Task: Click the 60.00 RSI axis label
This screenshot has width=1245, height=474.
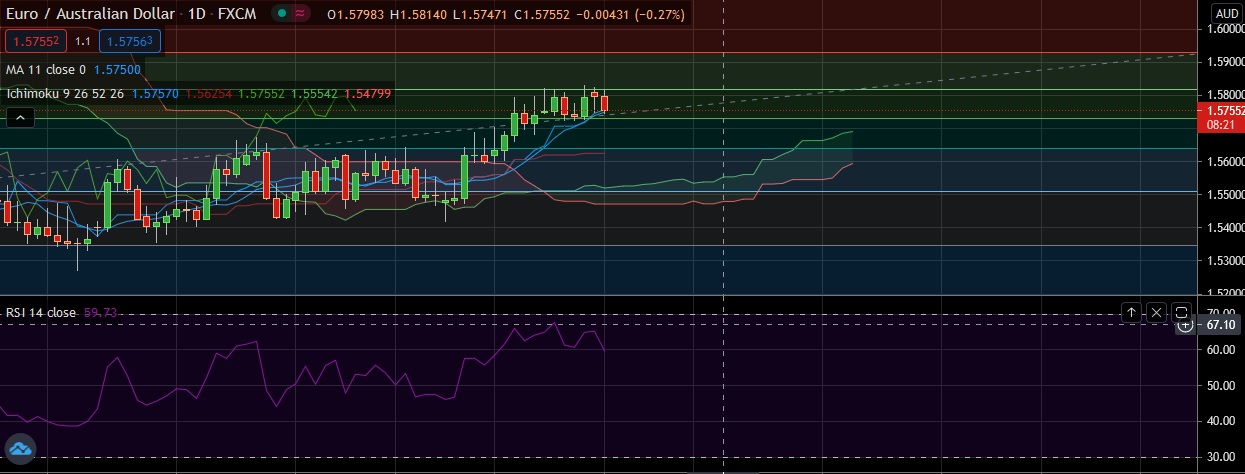Action: [x=1221, y=350]
